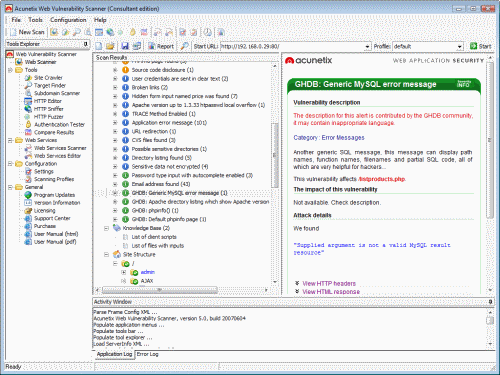Collapse the Knowledge Base node
The width and height of the screenshot is (500, 375).
(106, 228)
